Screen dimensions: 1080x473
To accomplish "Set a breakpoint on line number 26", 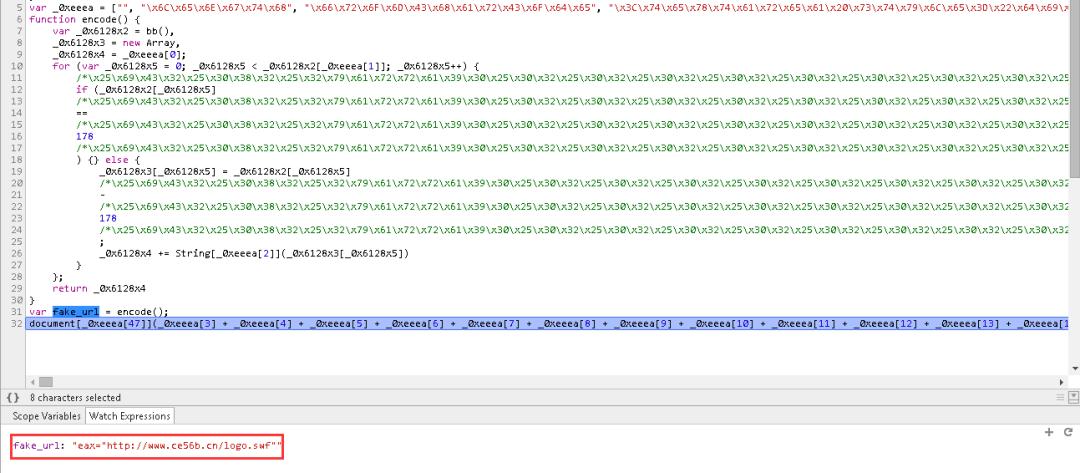I will (x=18, y=253).
